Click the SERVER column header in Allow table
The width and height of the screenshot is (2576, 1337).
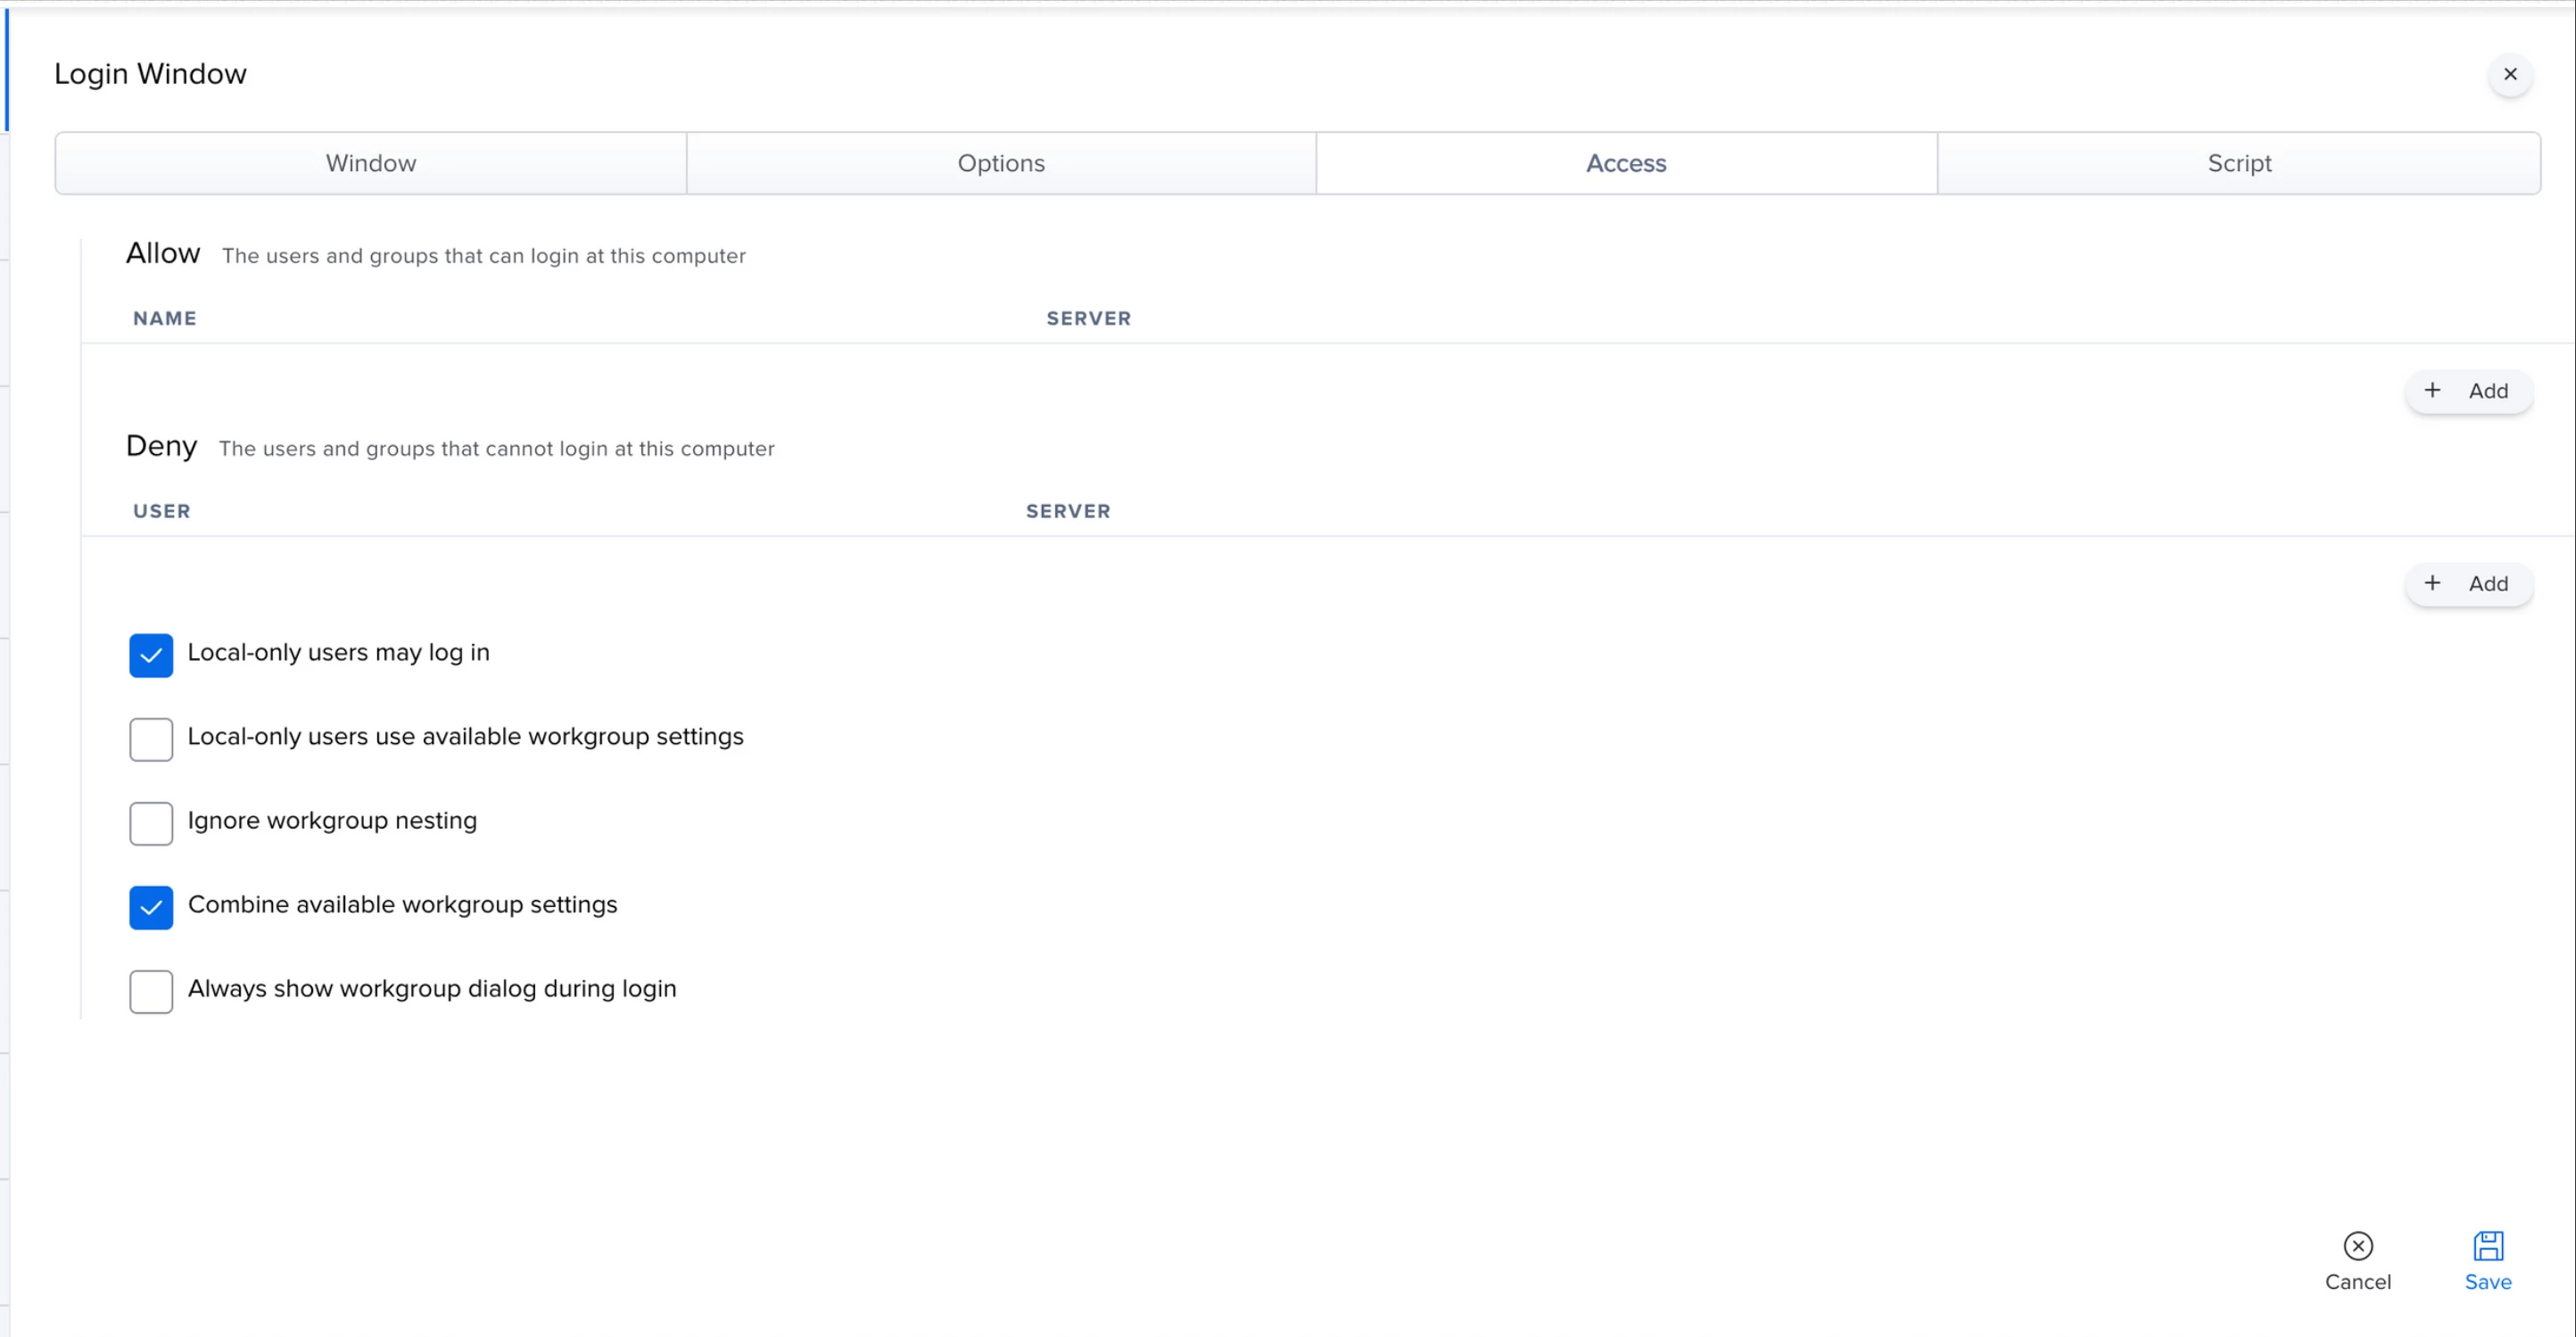coord(1088,318)
